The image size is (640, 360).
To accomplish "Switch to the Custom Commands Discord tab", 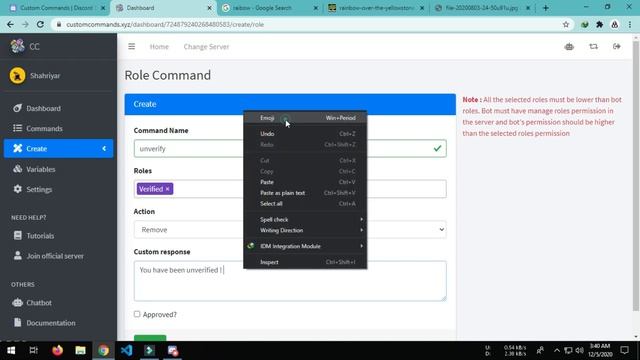I will (x=56, y=8).
